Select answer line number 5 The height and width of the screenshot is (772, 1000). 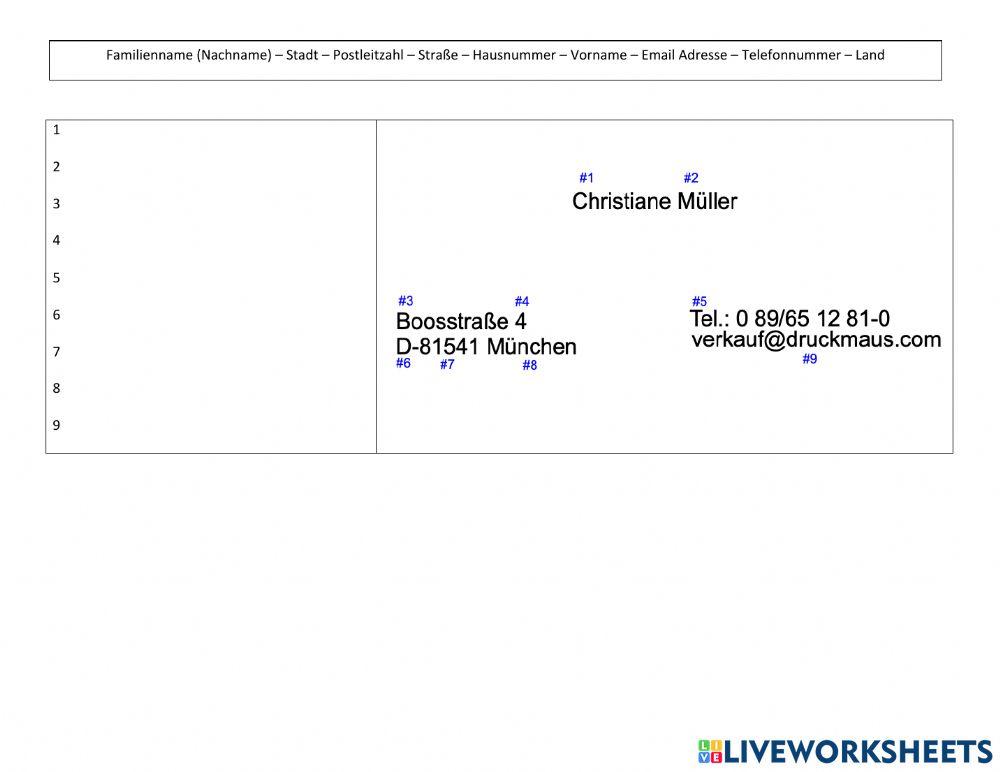click(x=210, y=278)
